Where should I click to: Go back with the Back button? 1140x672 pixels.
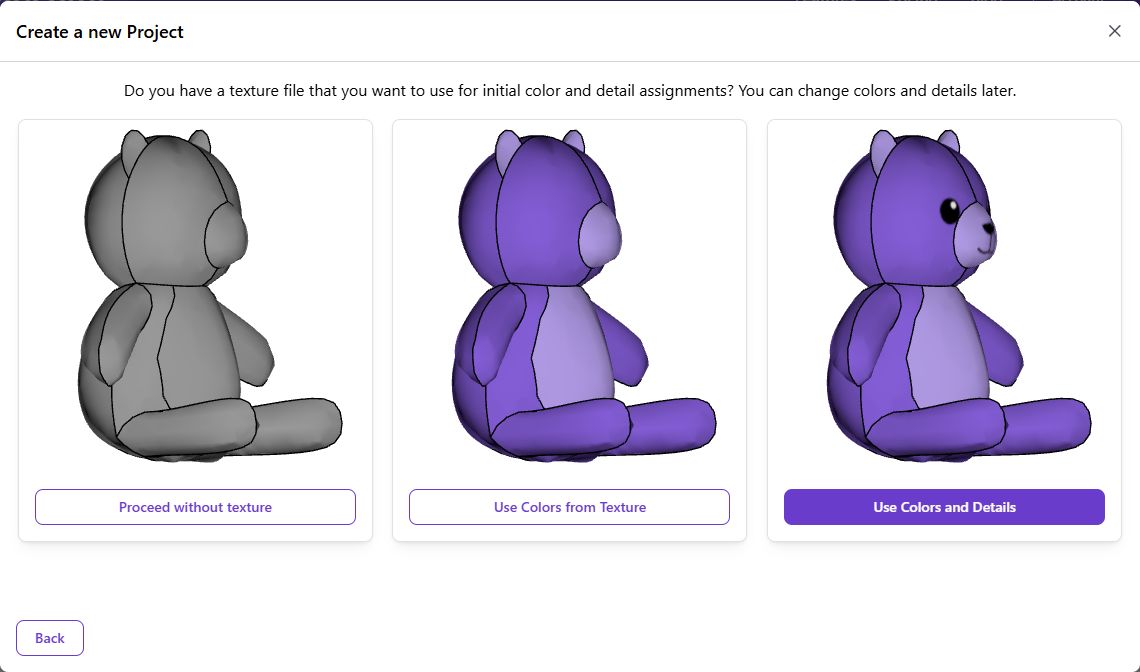click(49, 638)
